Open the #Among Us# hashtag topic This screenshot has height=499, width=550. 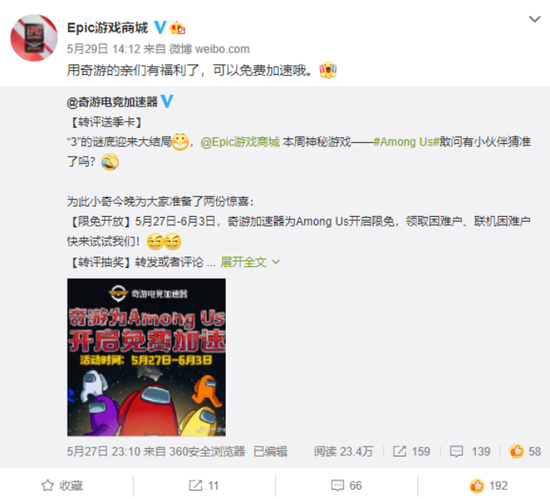coord(406,142)
